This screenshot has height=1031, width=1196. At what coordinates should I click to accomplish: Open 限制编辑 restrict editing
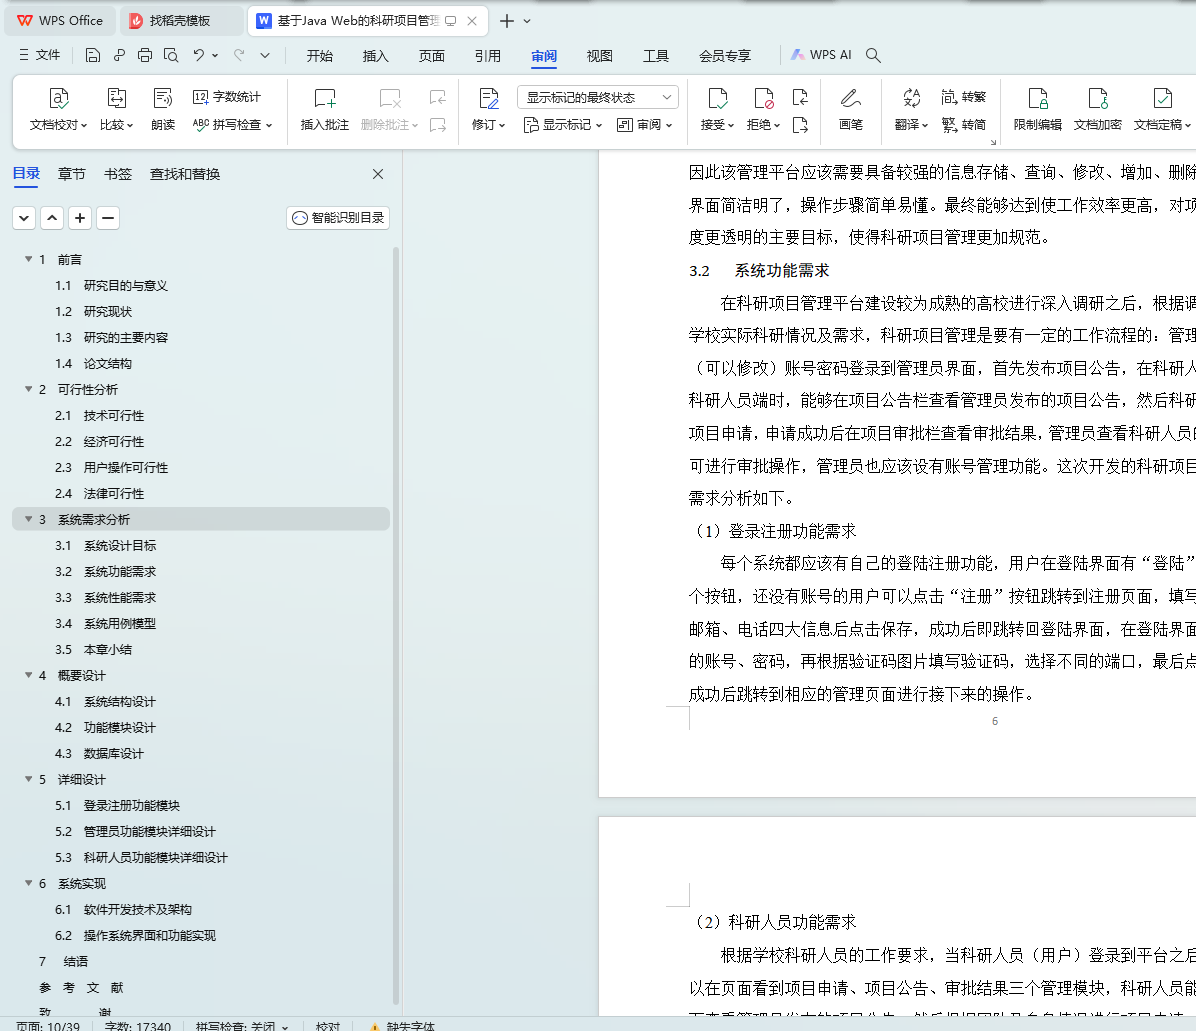pyautogui.click(x=1037, y=109)
